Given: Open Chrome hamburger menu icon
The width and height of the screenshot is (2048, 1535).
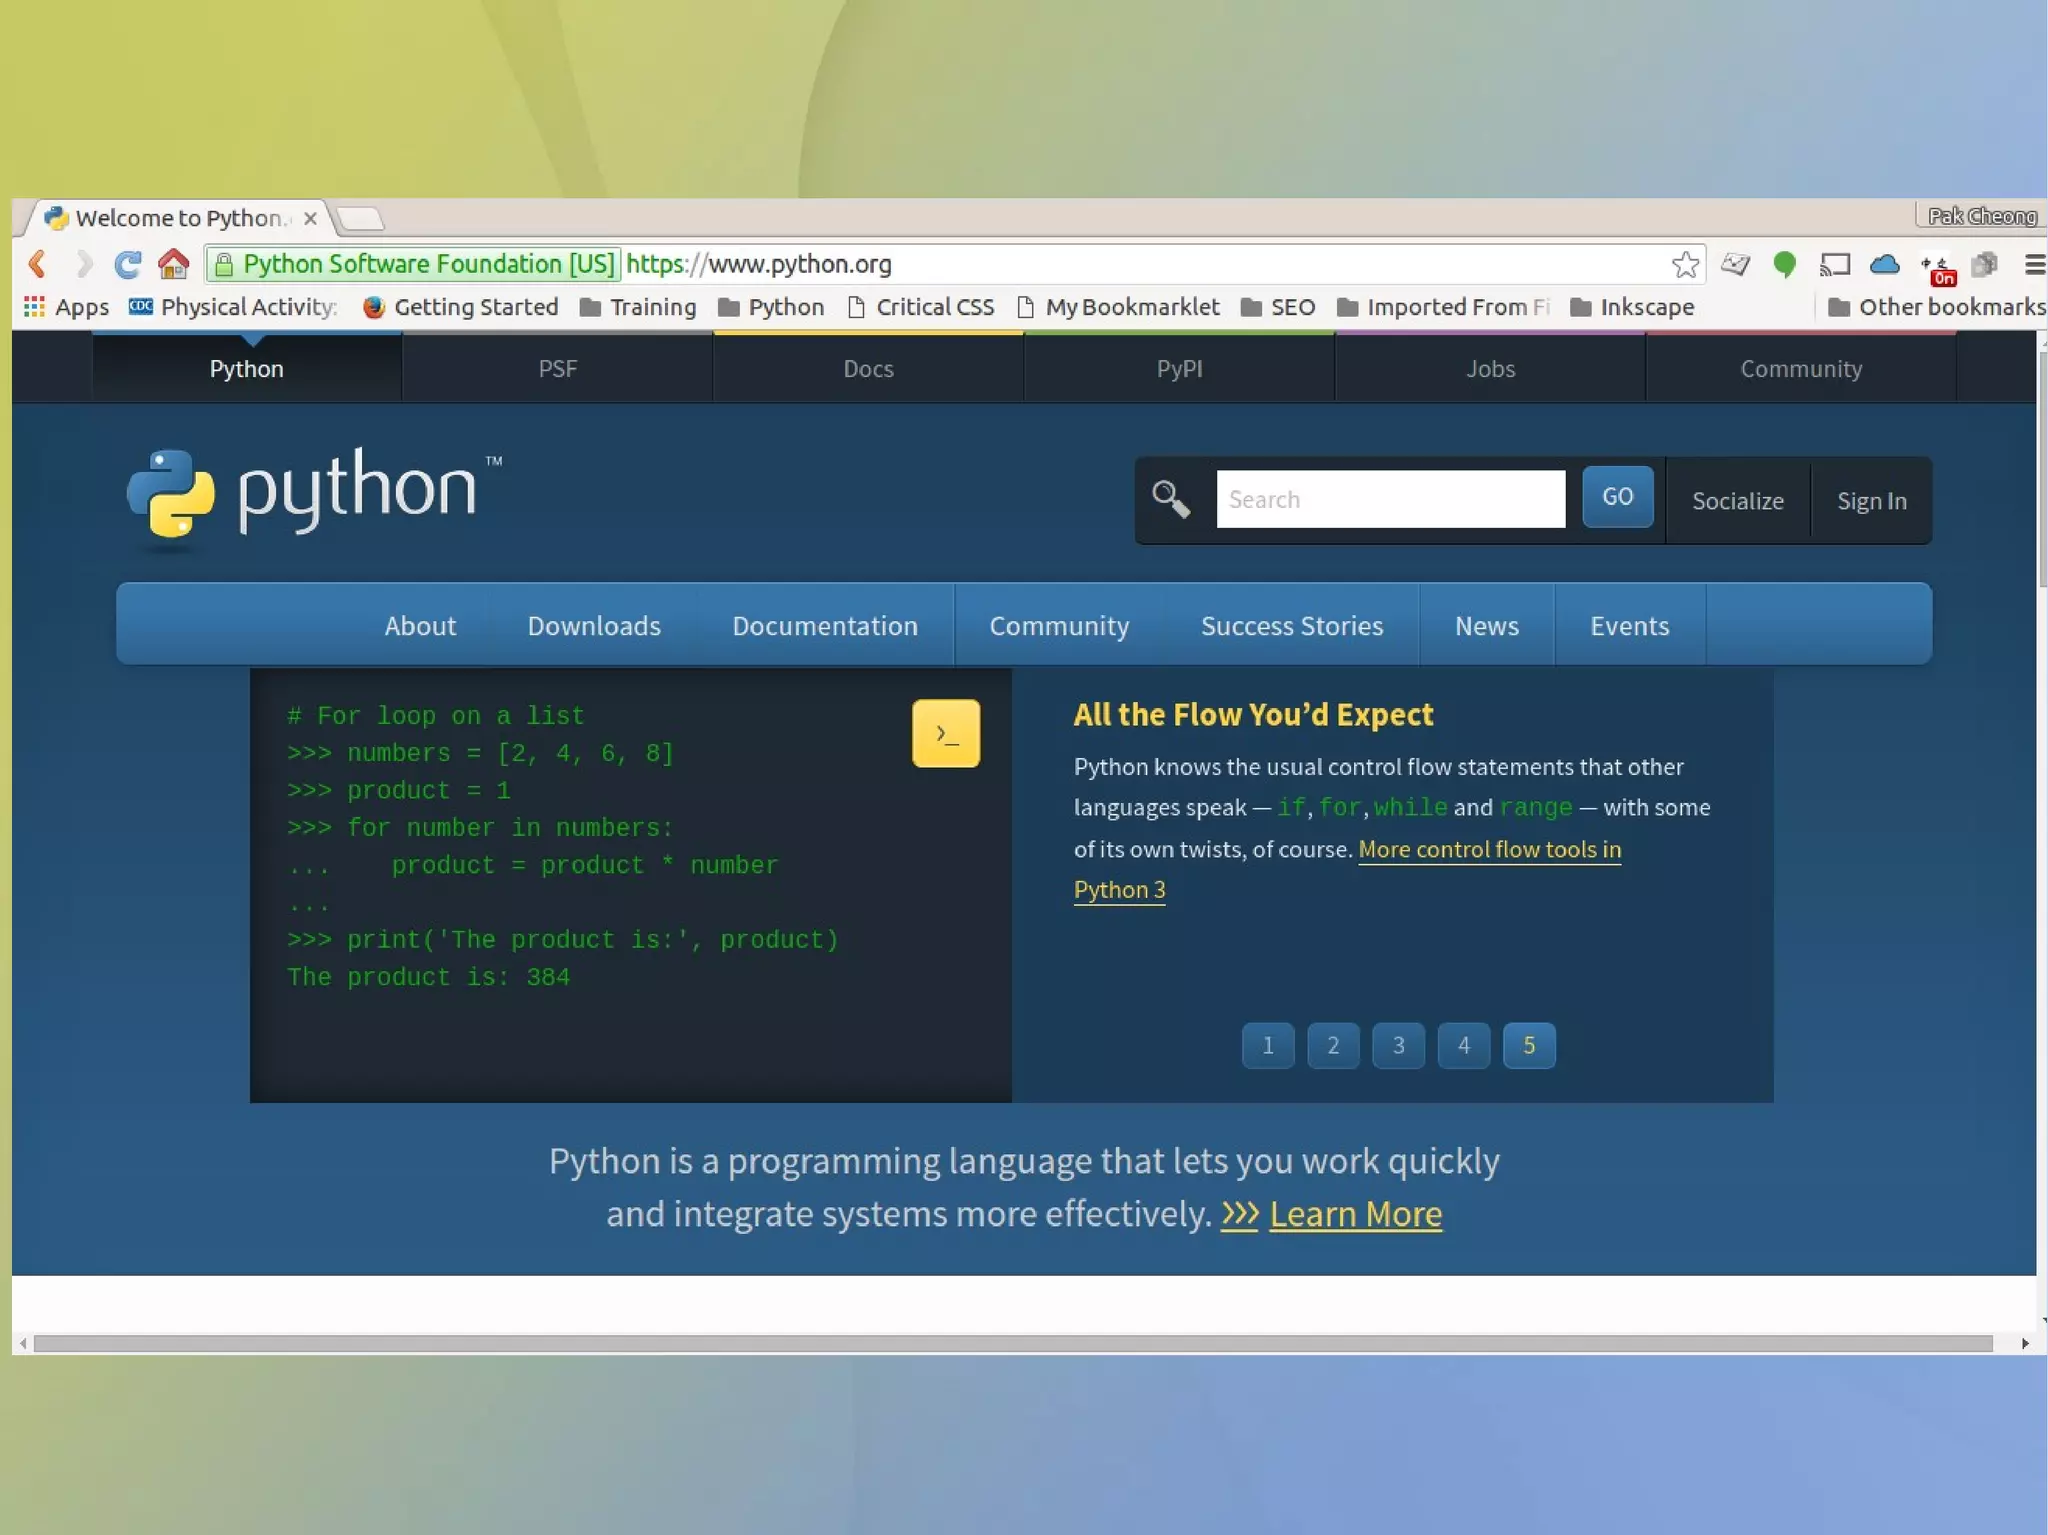Looking at the screenshot, I should pos(2034,264).
